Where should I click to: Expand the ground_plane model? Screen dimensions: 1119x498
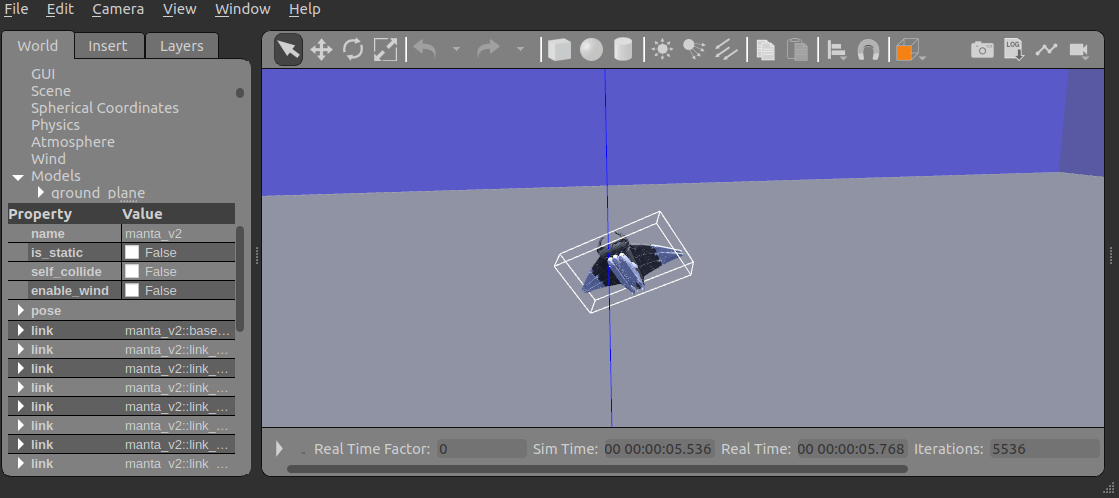(x=41, y=193)
